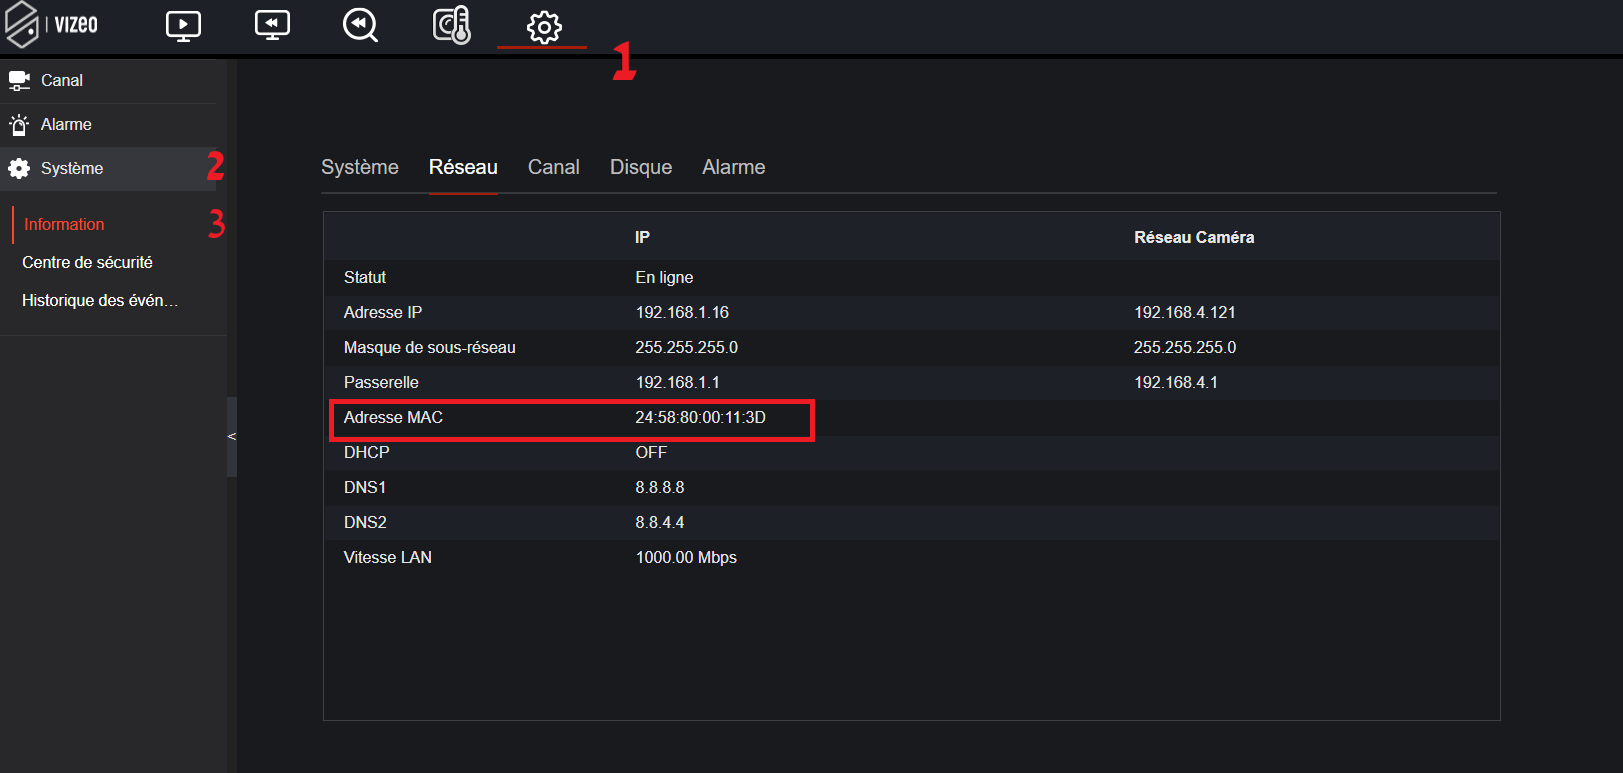1623x773 pixels.
Task: Click the rewind search magnifier icon
Action: [360, 26]
